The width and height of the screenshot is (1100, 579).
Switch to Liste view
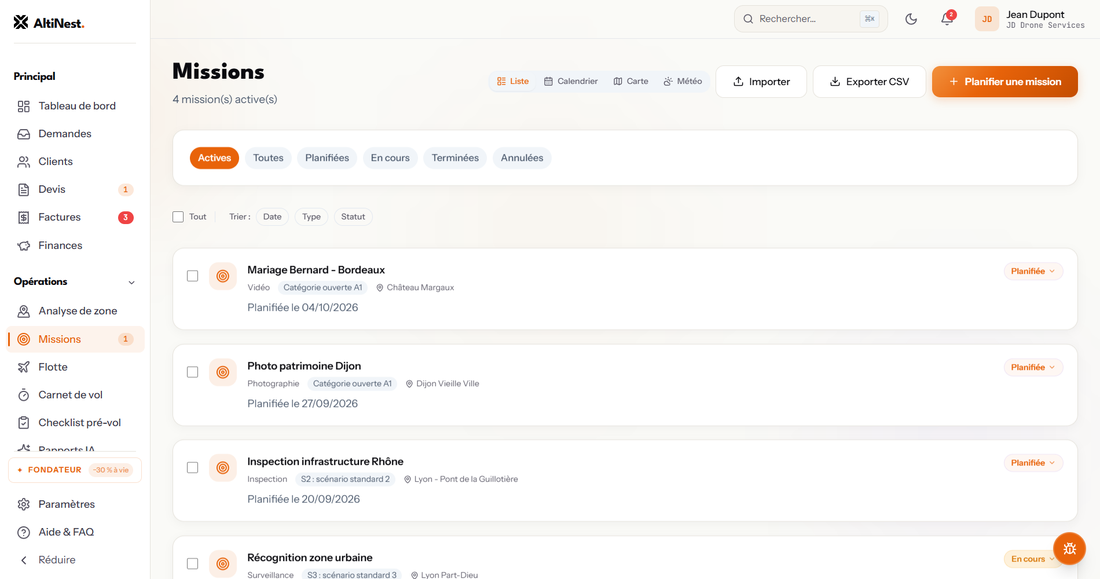point(513,81)
